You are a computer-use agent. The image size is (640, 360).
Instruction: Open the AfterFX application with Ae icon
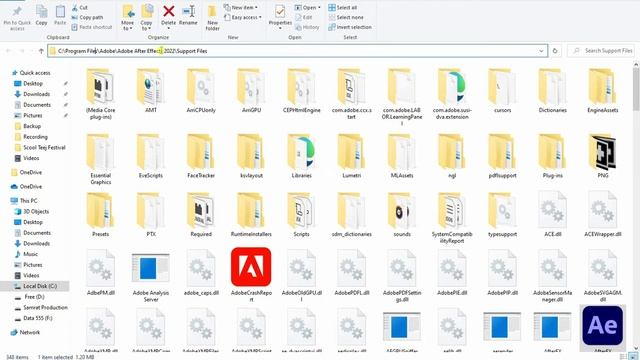click(x=602, y=328)
